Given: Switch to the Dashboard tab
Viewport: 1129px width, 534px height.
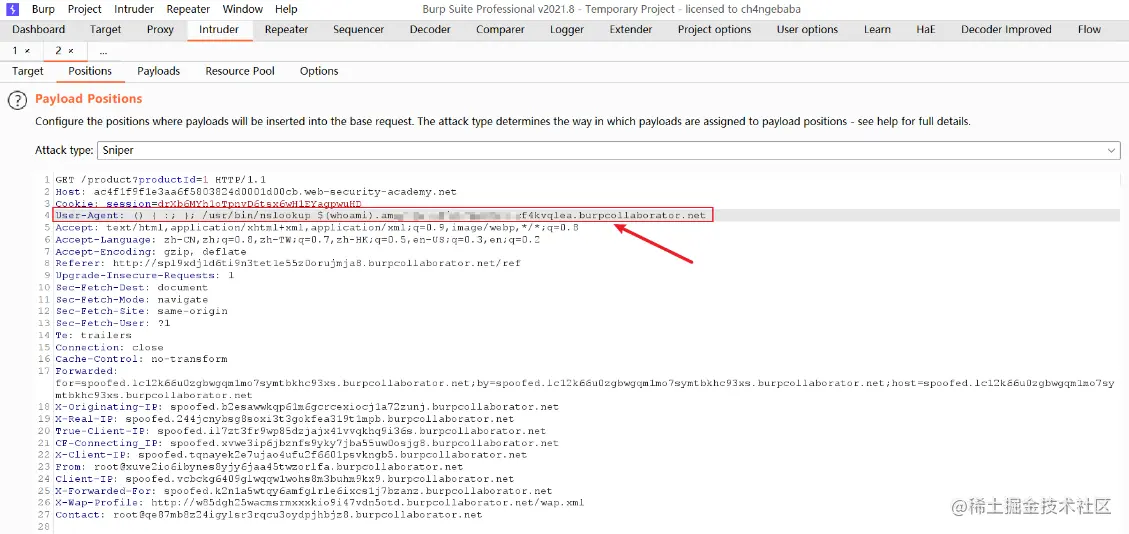Looking at the screenshot, I should point(38,30).
